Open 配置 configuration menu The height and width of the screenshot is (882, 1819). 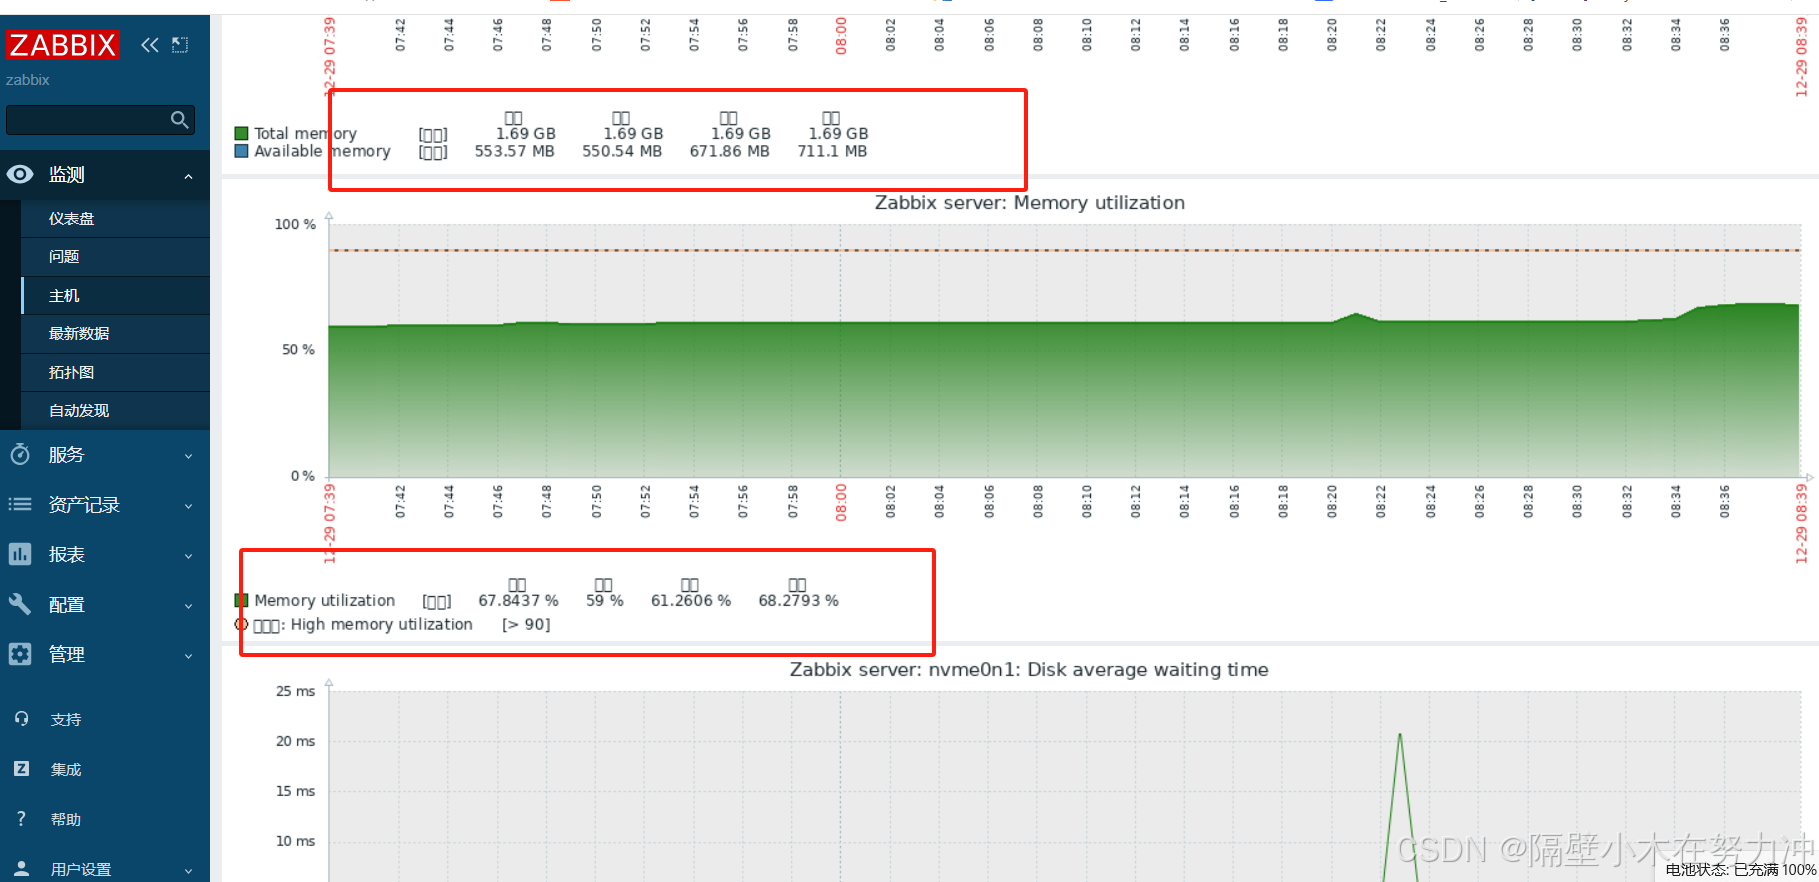pos(66,605)
